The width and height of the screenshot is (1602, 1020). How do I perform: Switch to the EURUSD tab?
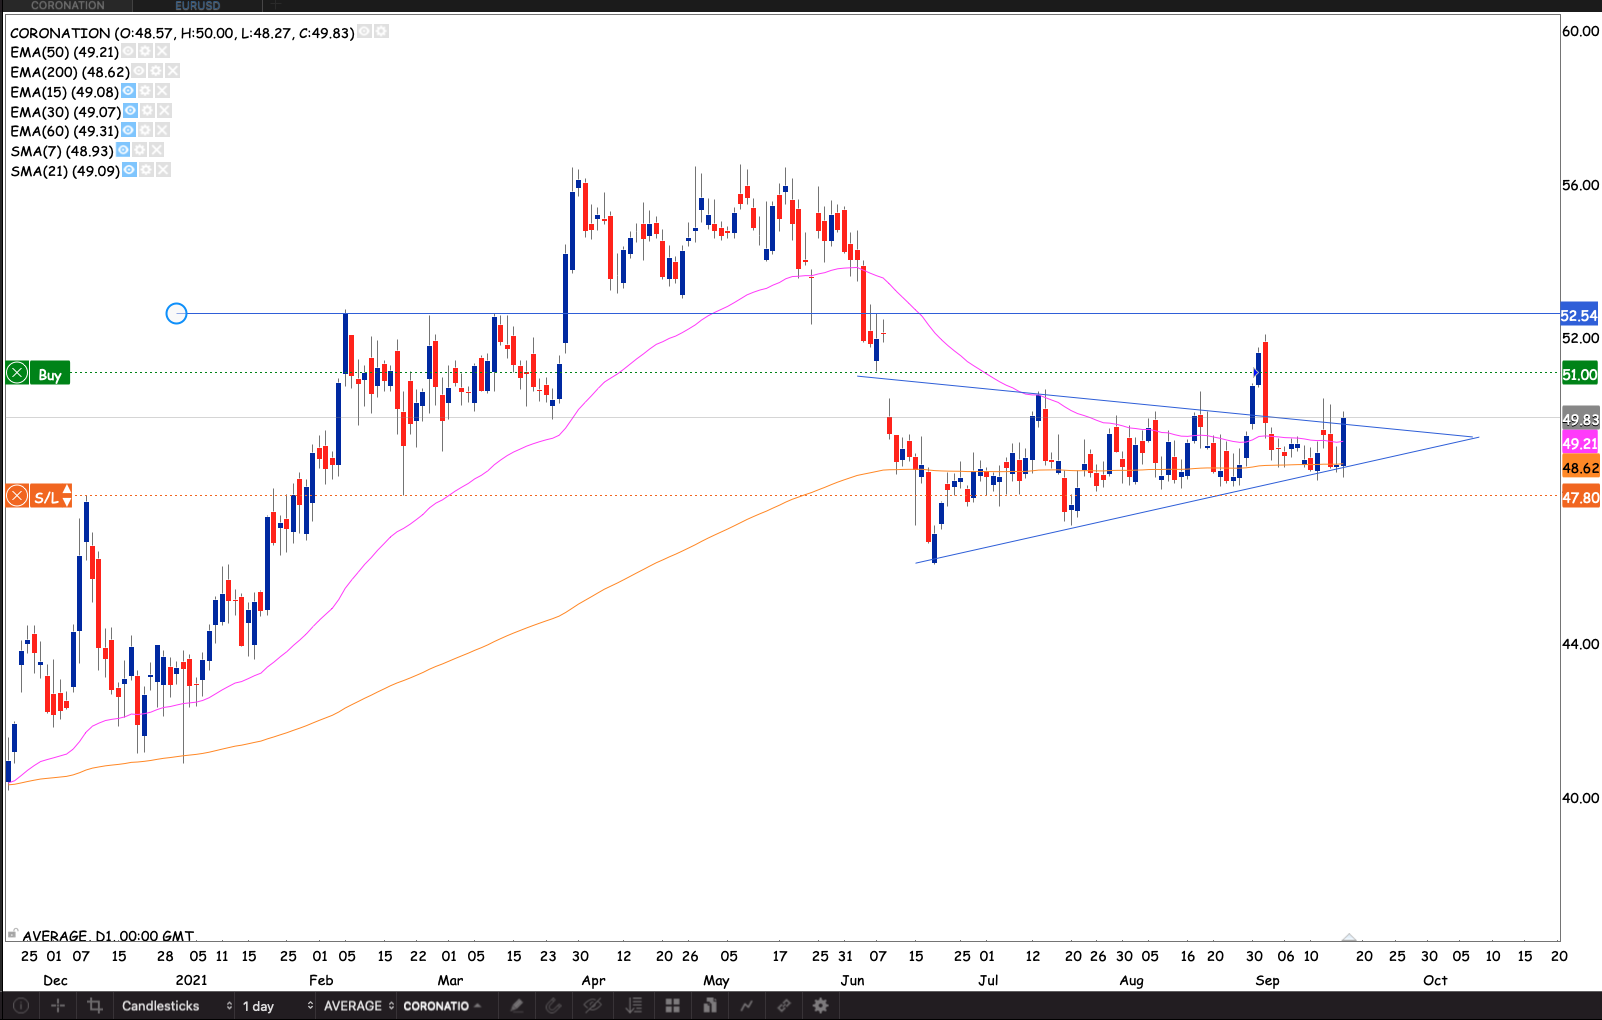tap(197, 6)
